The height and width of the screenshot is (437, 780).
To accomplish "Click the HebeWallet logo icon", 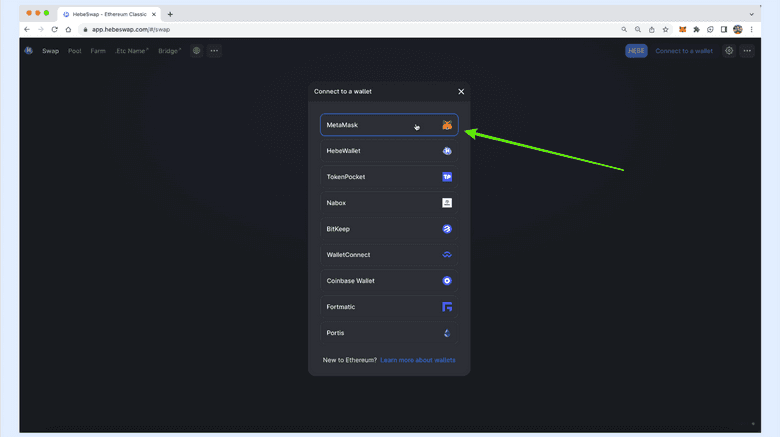I will click(447, 151).
